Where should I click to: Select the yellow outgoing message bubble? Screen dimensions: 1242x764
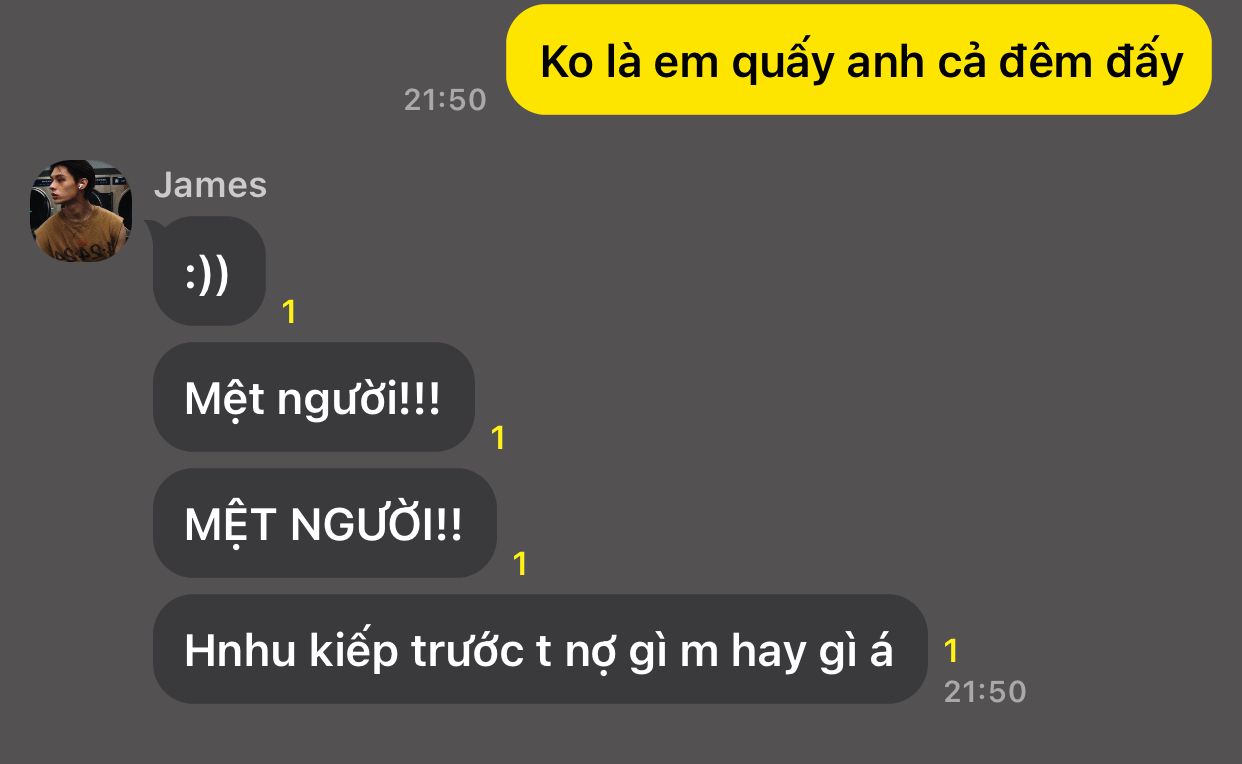pos(859,59)
